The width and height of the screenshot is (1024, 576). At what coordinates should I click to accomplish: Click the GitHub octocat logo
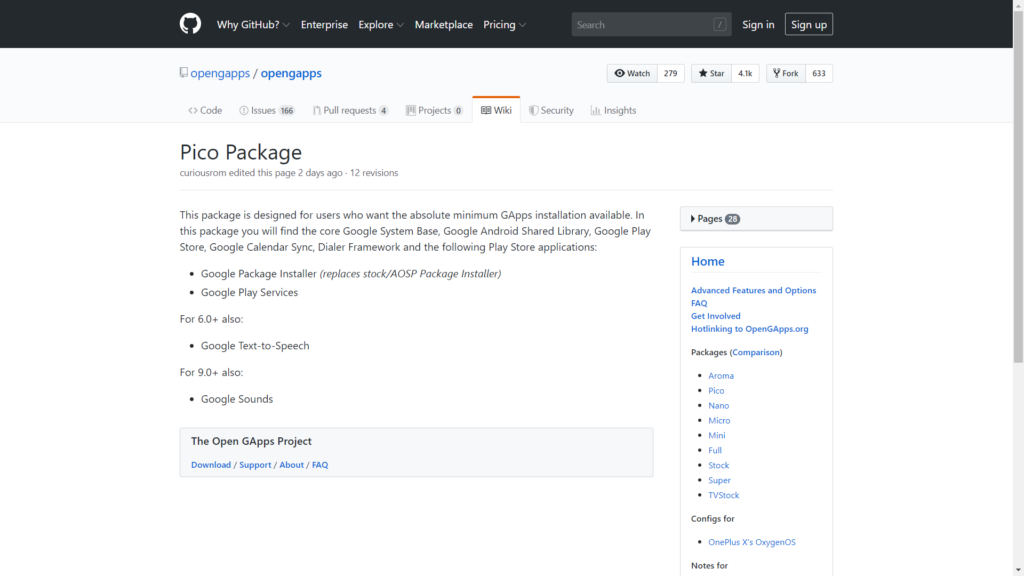(190, 24)
